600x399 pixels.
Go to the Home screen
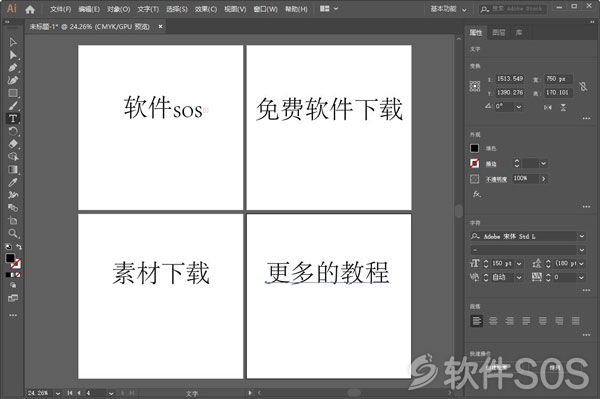(x=30, y=9)
